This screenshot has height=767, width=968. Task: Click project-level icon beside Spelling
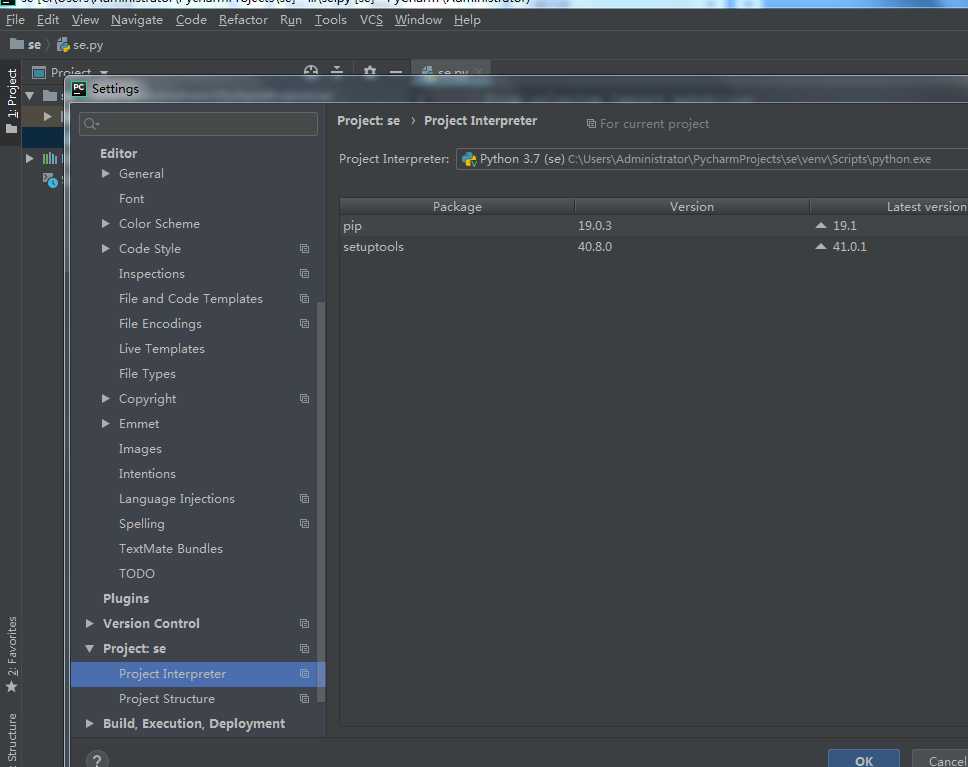click(304, 524)
